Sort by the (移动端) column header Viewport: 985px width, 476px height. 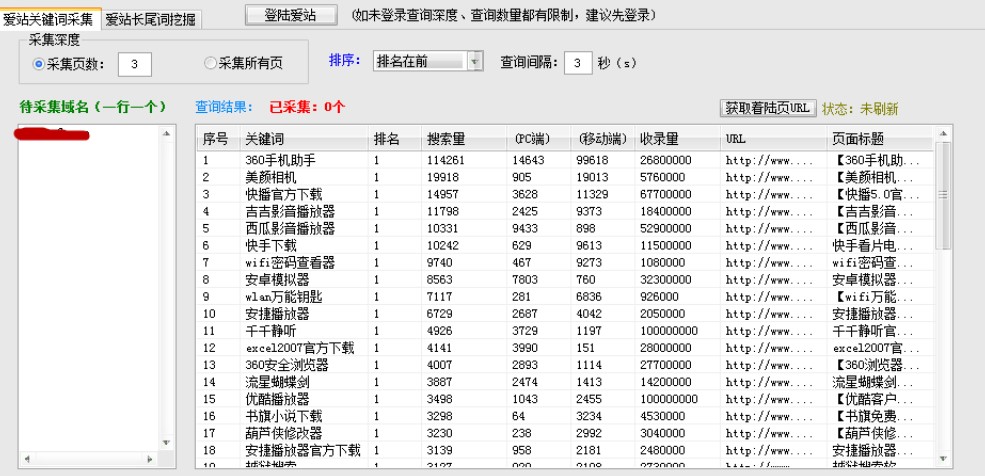click(603, 139)
